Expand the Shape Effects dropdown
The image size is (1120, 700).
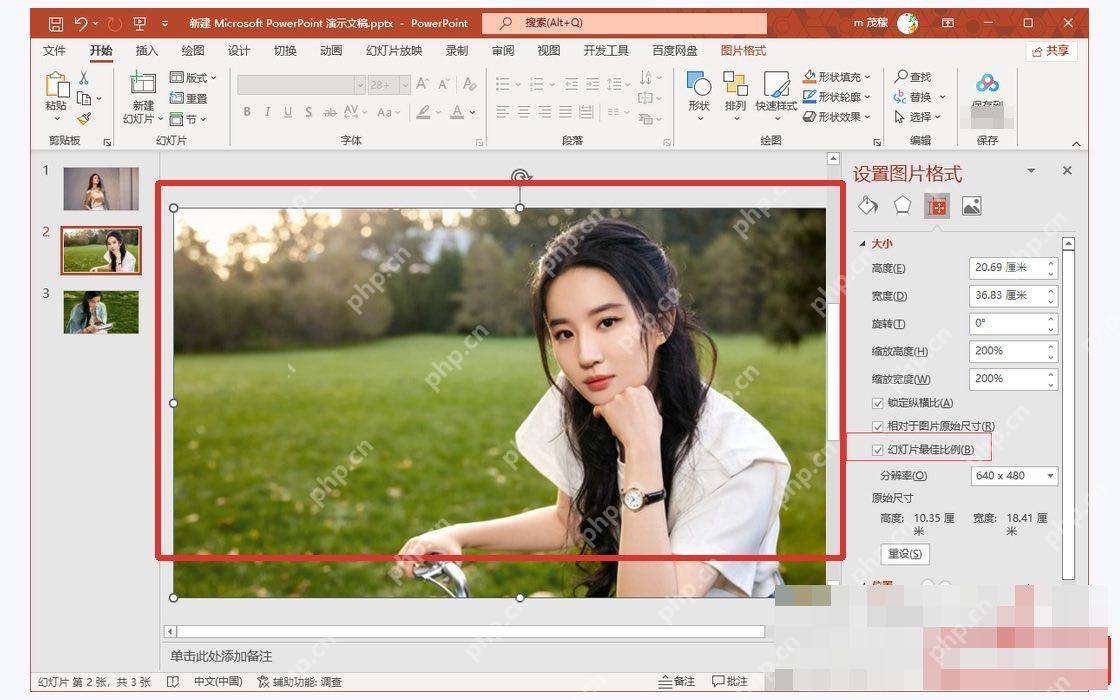(x=868, y=116)
